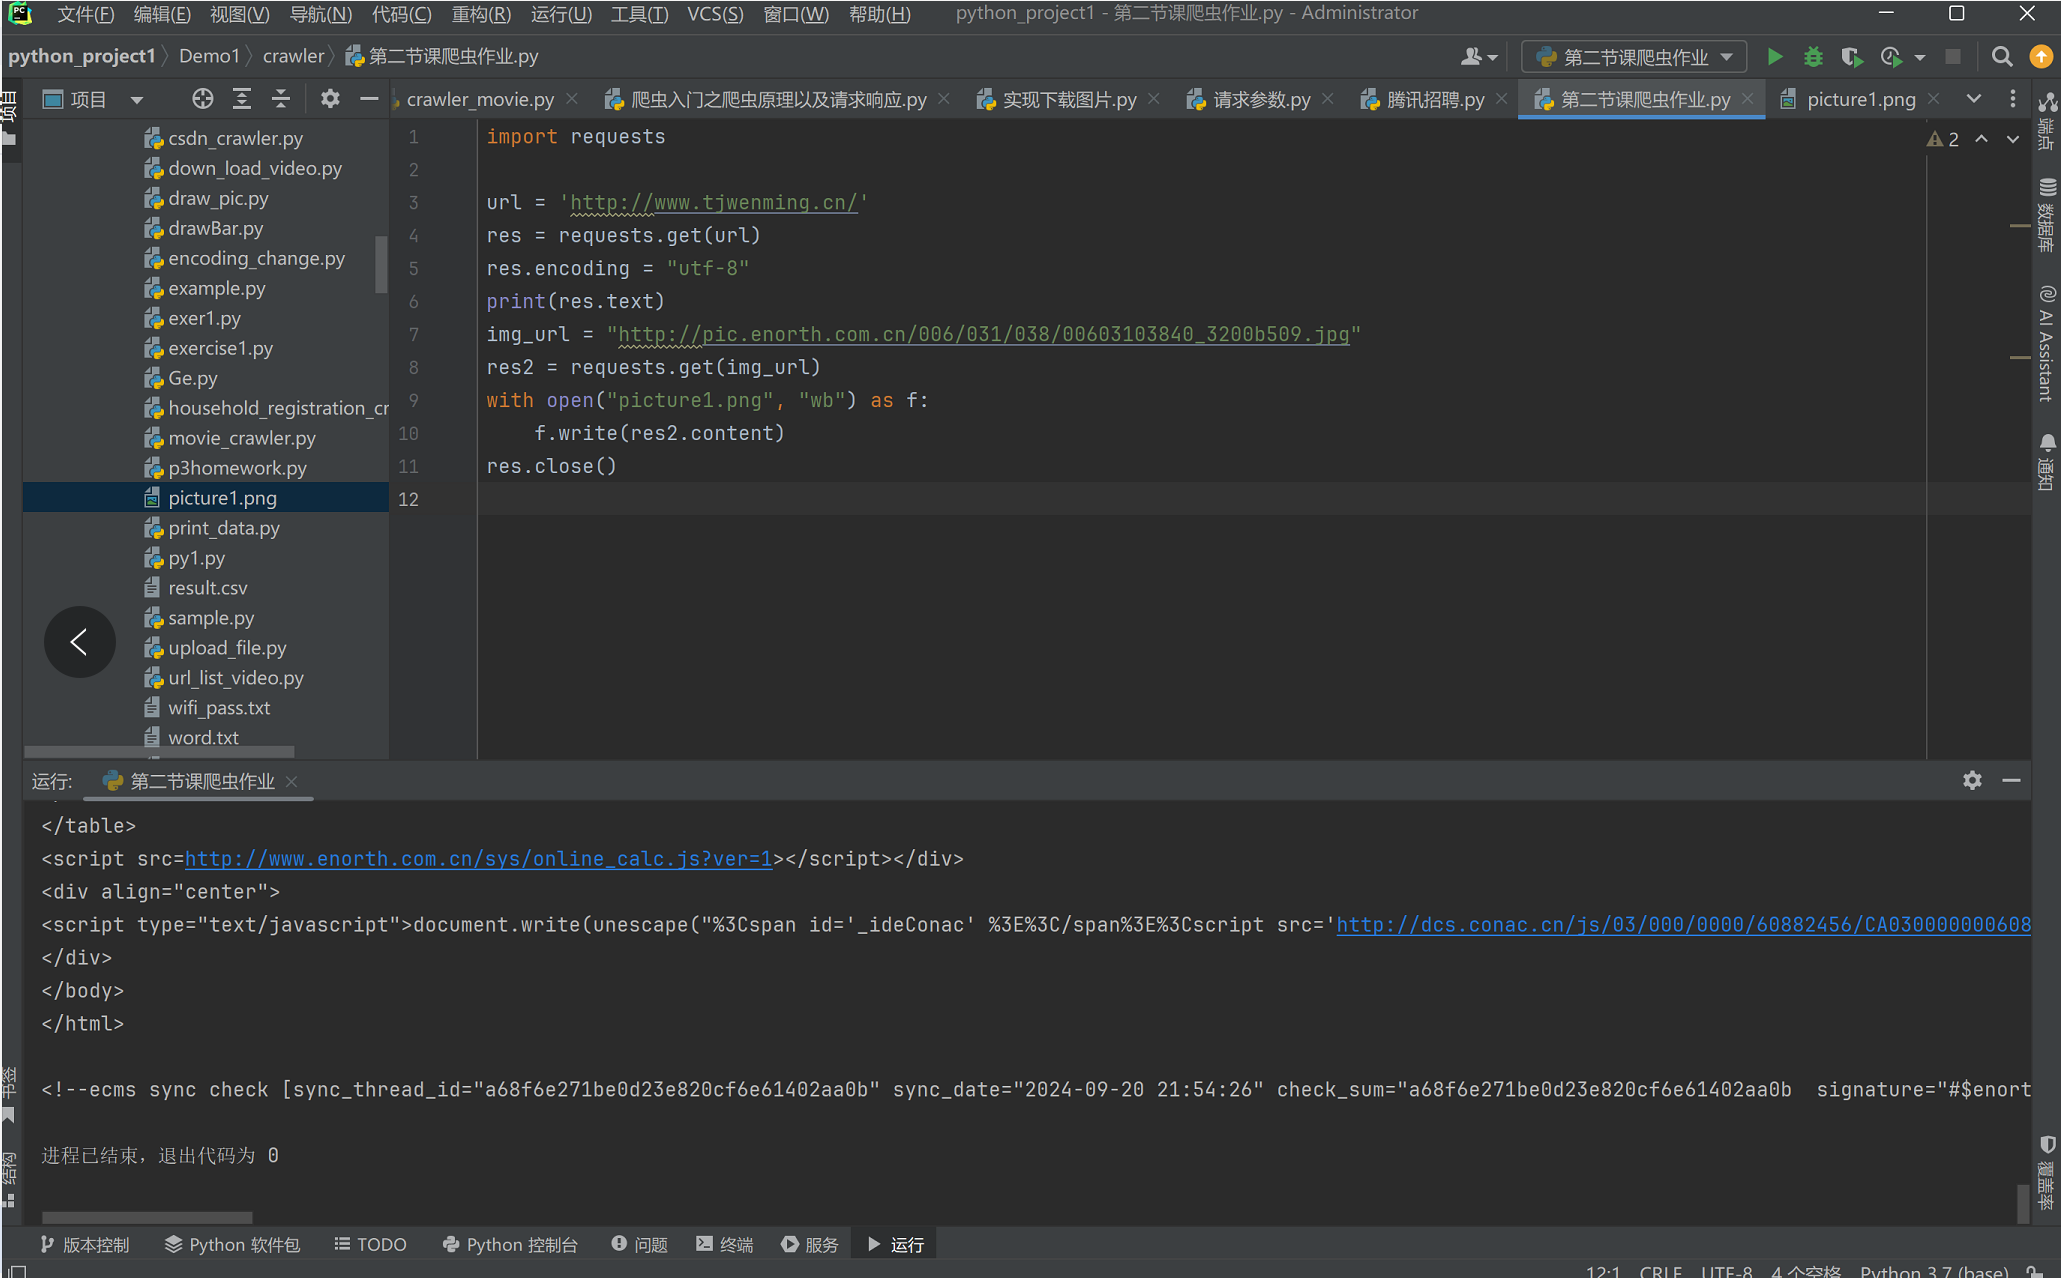This screenshot has height=1278, width=2061.
Task: Click the Debug bug icon
Action: (x=1813, y=57)
